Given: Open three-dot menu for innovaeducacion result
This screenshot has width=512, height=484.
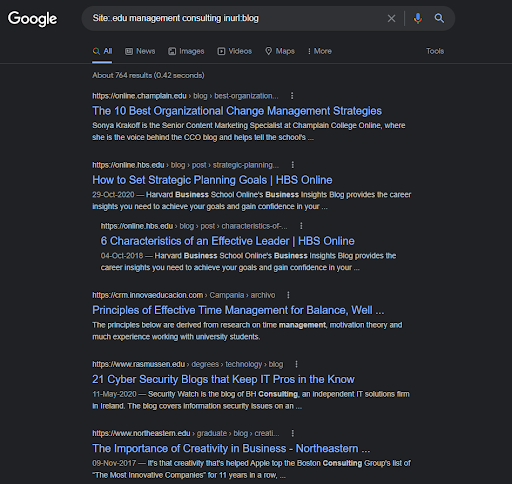Looking at the screenshot, I should point(288,295).
